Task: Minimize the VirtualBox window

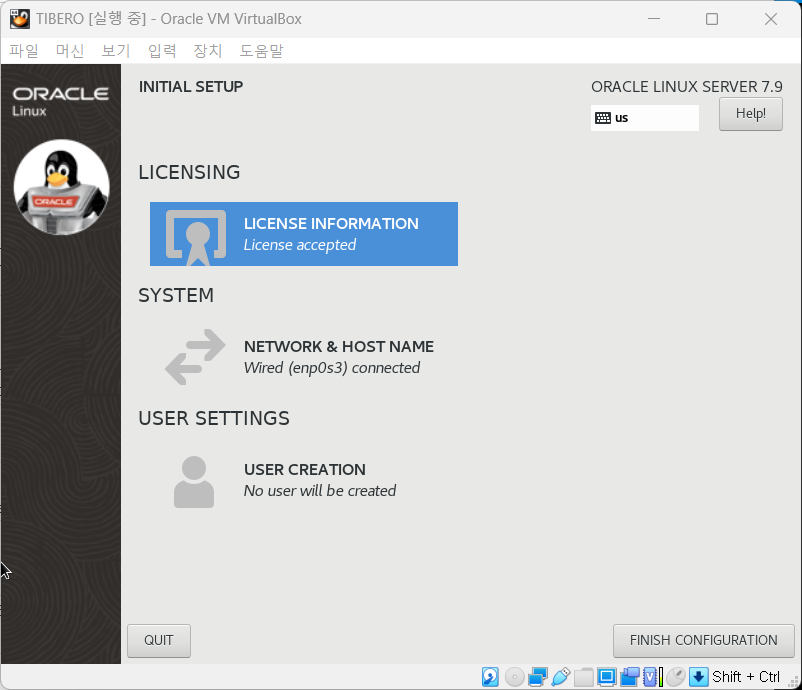Action: pos(654,19)
